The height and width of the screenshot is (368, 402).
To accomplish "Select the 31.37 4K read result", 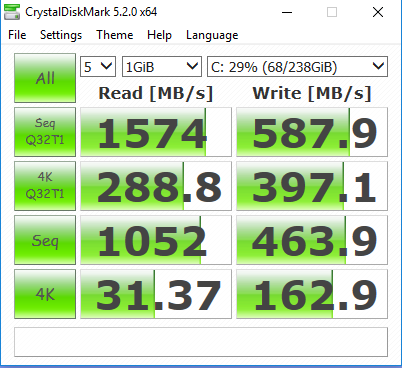I will [156, 294].
